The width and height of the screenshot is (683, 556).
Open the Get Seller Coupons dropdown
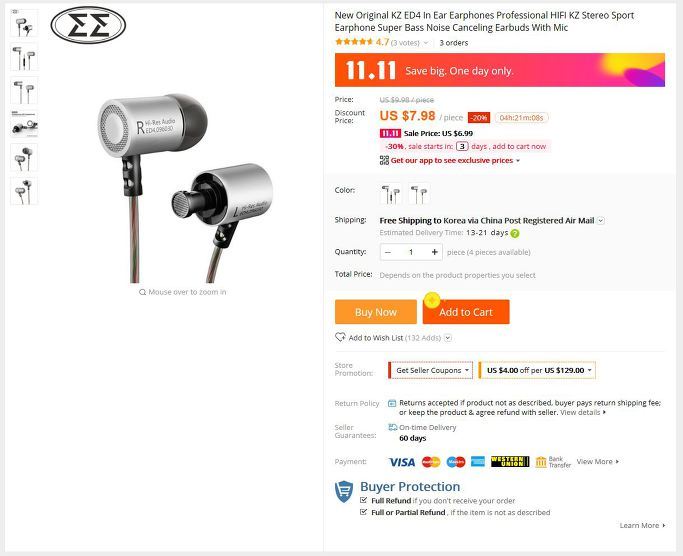430,370
